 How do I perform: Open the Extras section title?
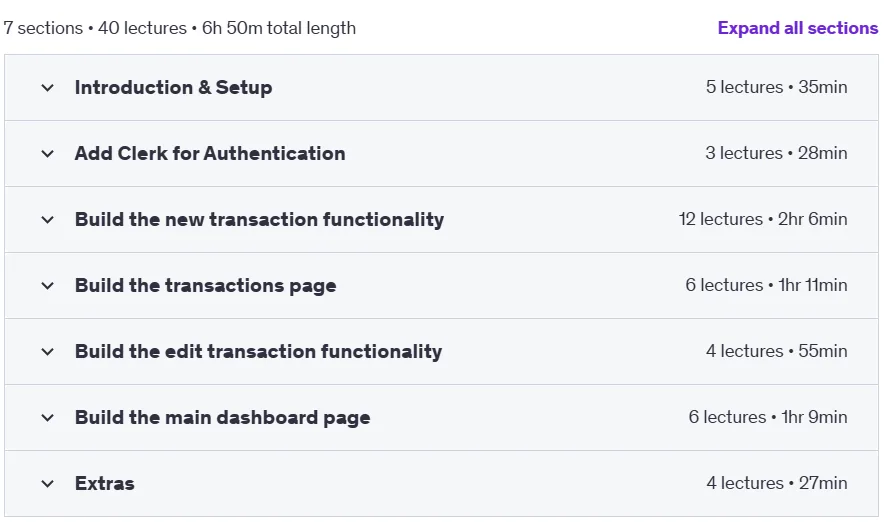pos(105,483)
